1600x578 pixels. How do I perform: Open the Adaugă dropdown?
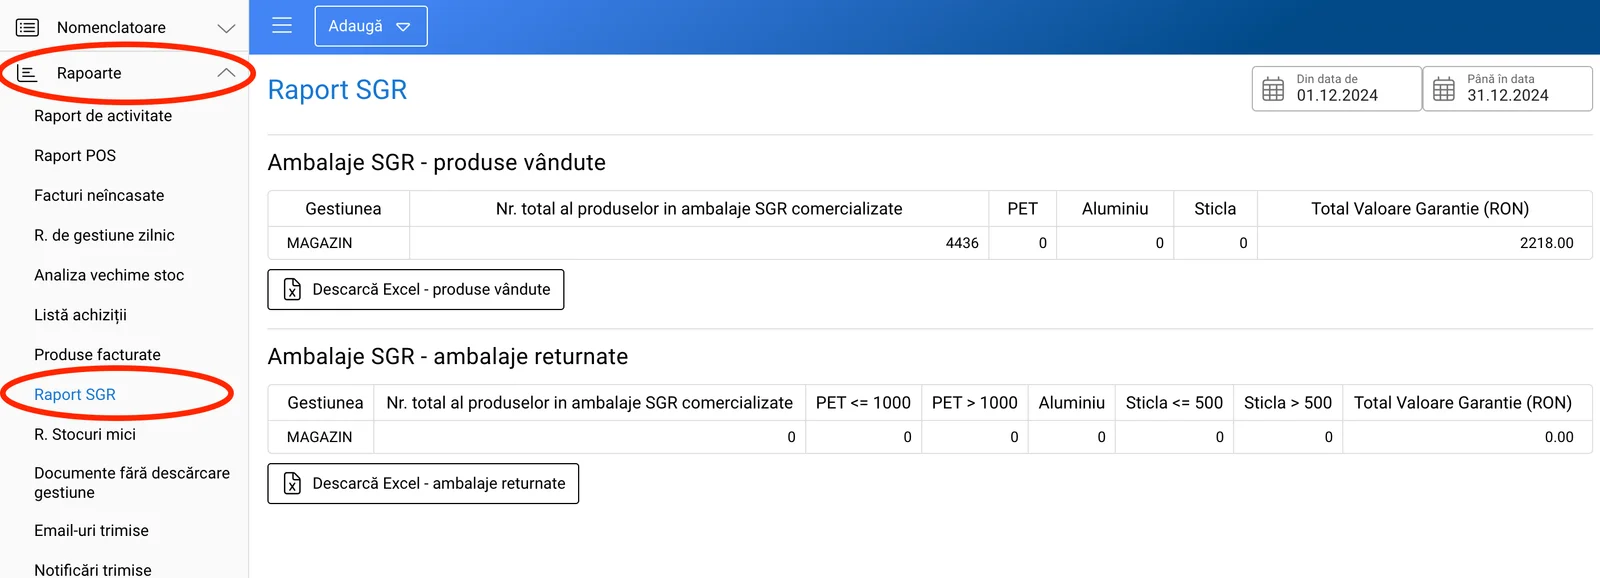tap(371, 26)
